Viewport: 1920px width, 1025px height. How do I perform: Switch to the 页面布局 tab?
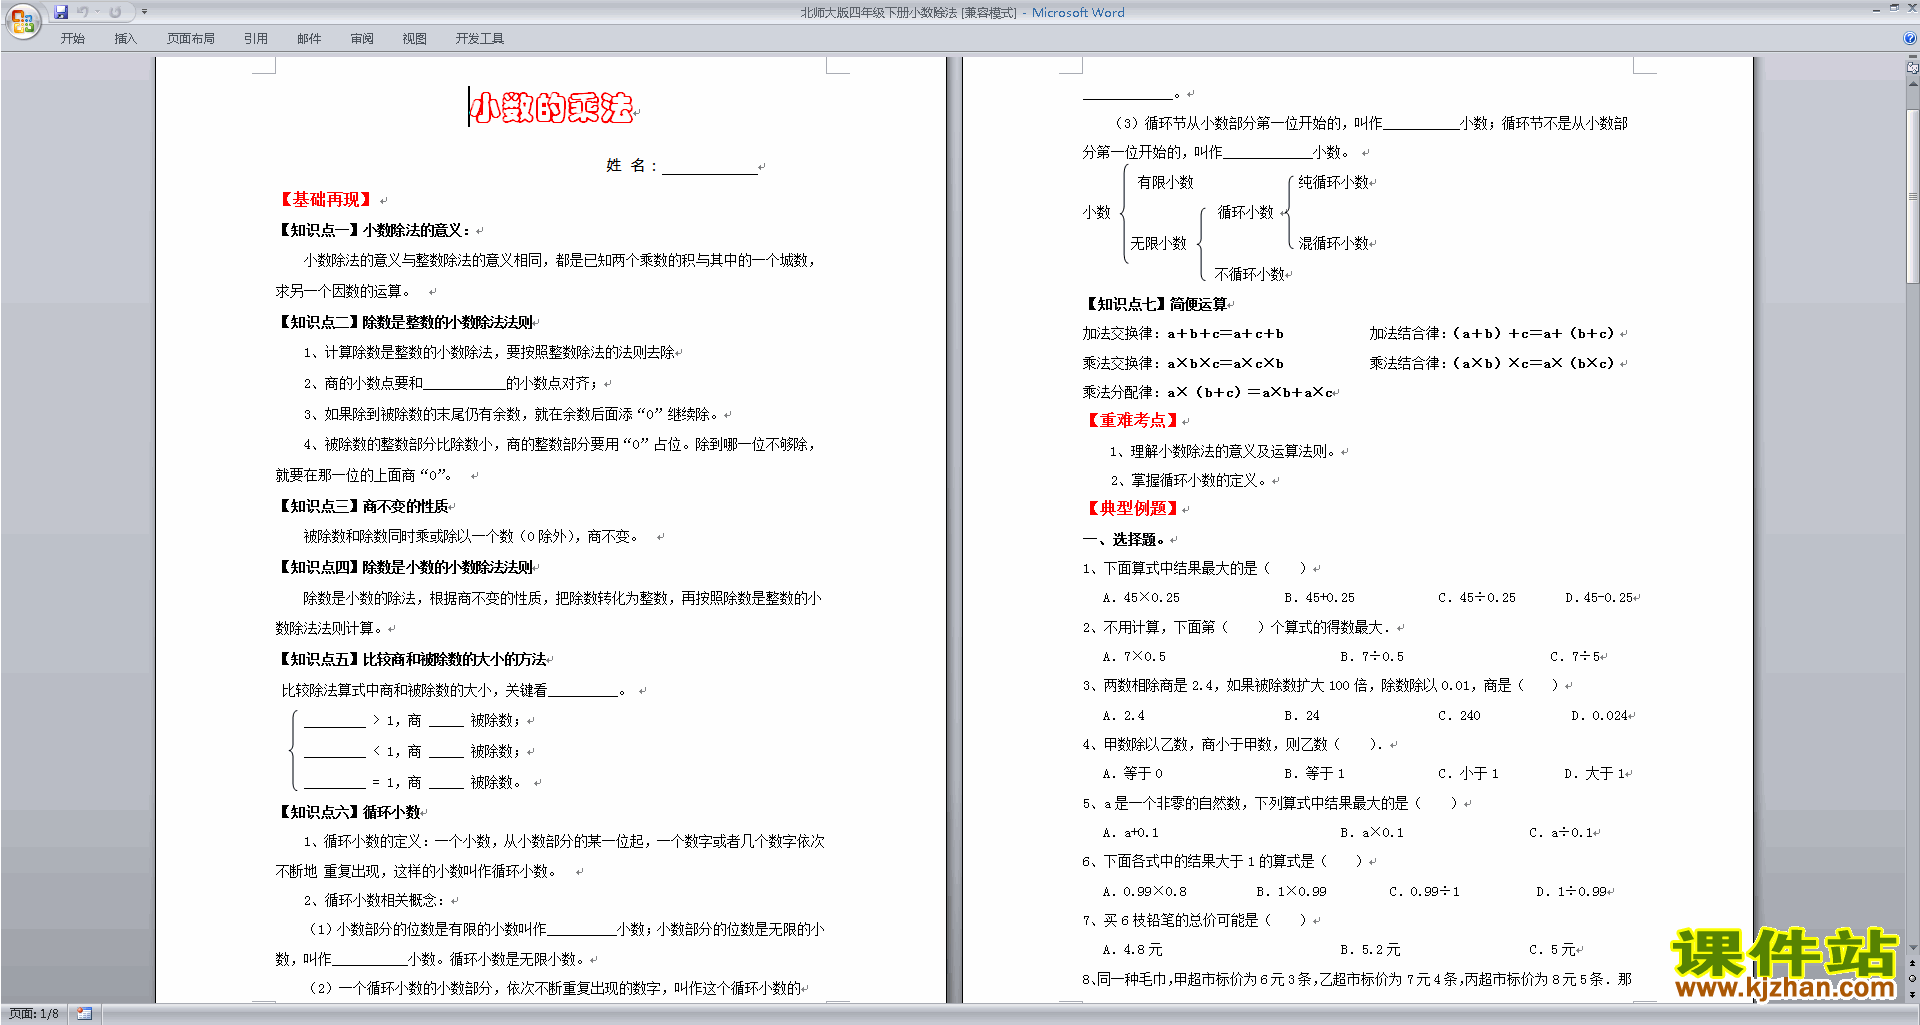(191, 39)
